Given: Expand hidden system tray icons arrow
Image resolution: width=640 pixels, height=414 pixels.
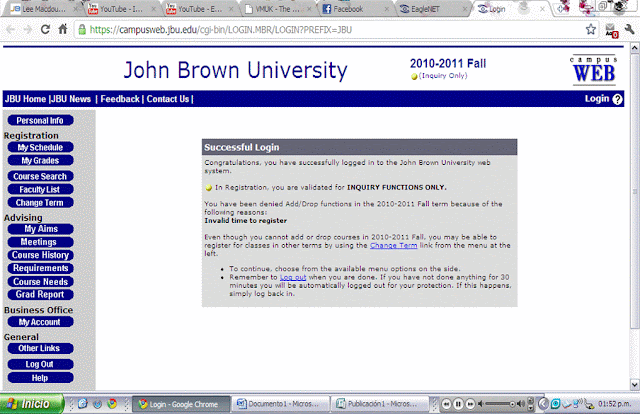Looking at the screenshot, I should [x=543, y=404].
